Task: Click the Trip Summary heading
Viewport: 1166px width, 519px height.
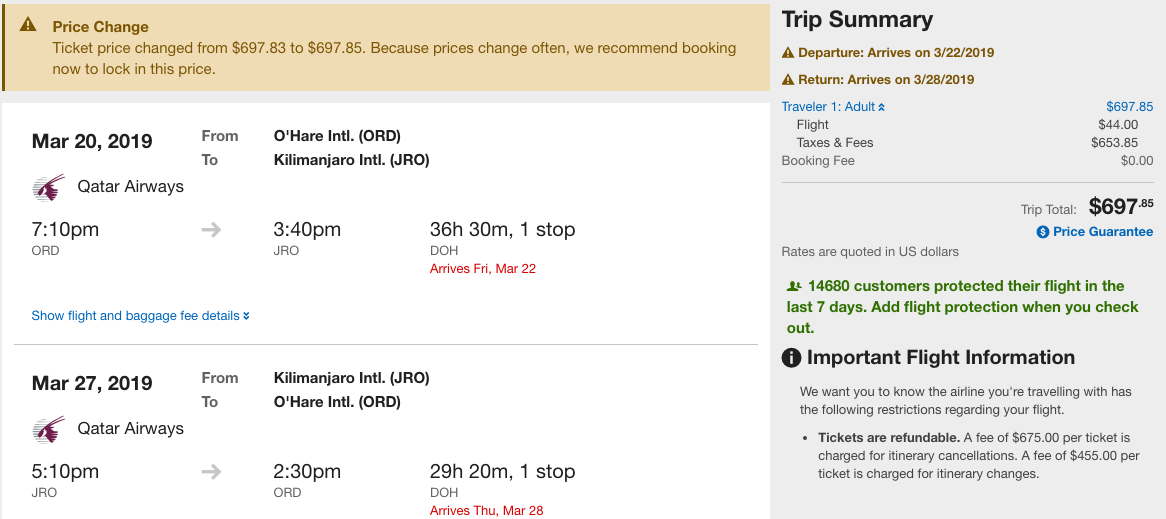Action: (857, 20)
